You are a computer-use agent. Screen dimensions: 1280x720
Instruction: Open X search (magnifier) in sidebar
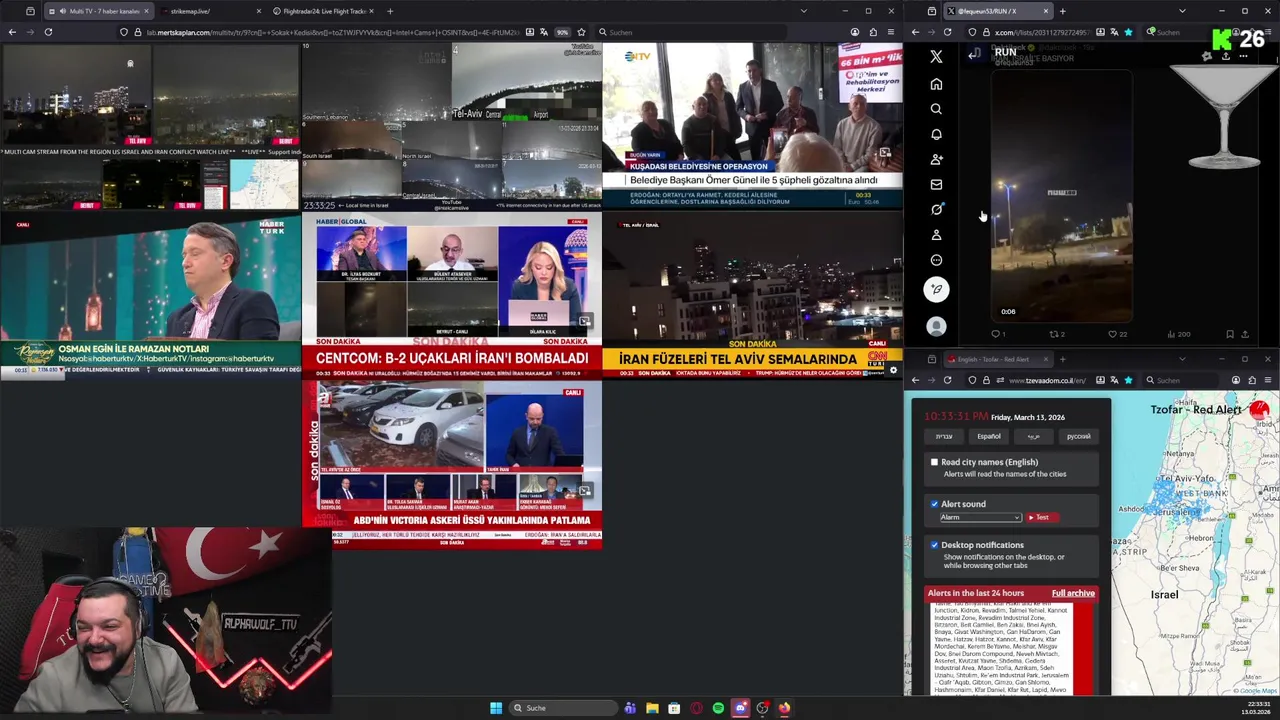tap(936, 109)
